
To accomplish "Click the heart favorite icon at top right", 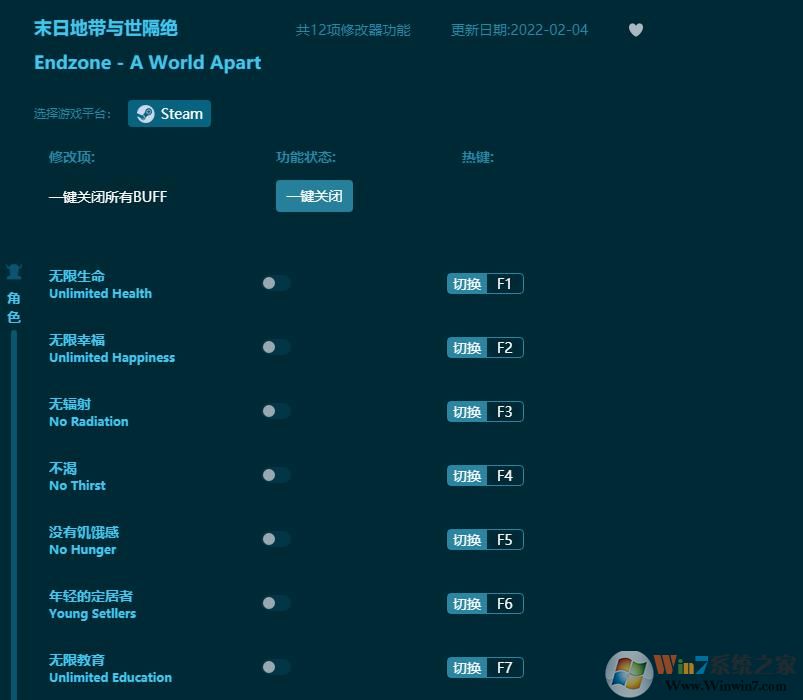I will click(x=636, y=30).
